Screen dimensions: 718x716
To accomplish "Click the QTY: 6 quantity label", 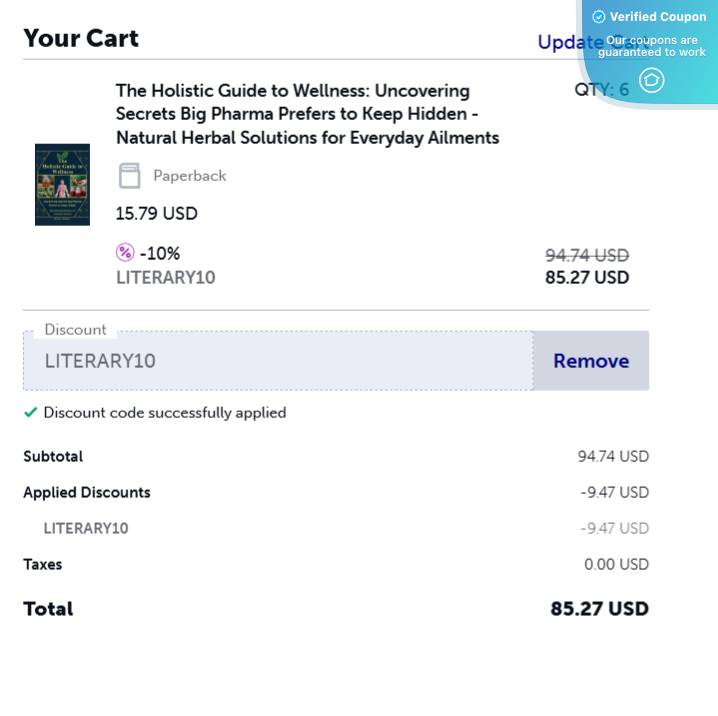I will 601,90.
